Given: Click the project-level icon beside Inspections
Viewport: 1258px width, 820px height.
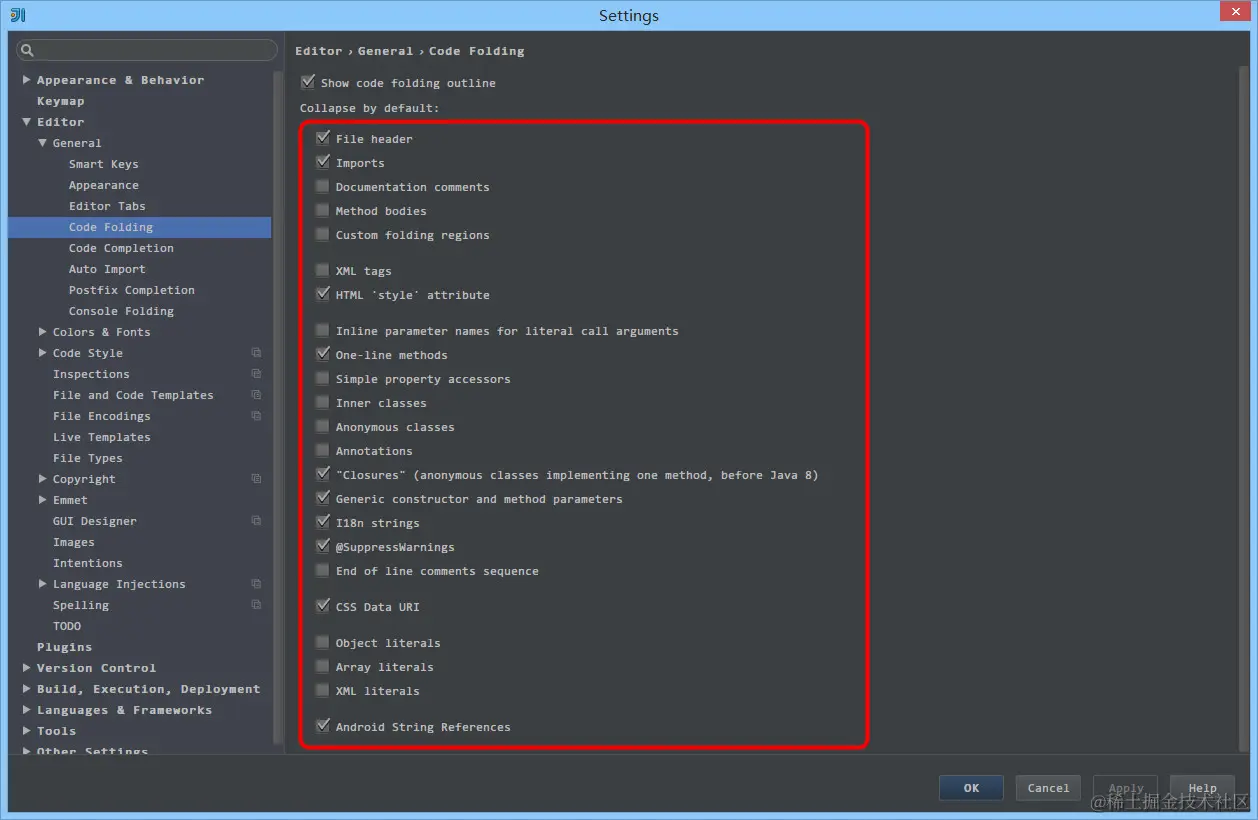Looking at the screenshot, I should coord(256,374).
